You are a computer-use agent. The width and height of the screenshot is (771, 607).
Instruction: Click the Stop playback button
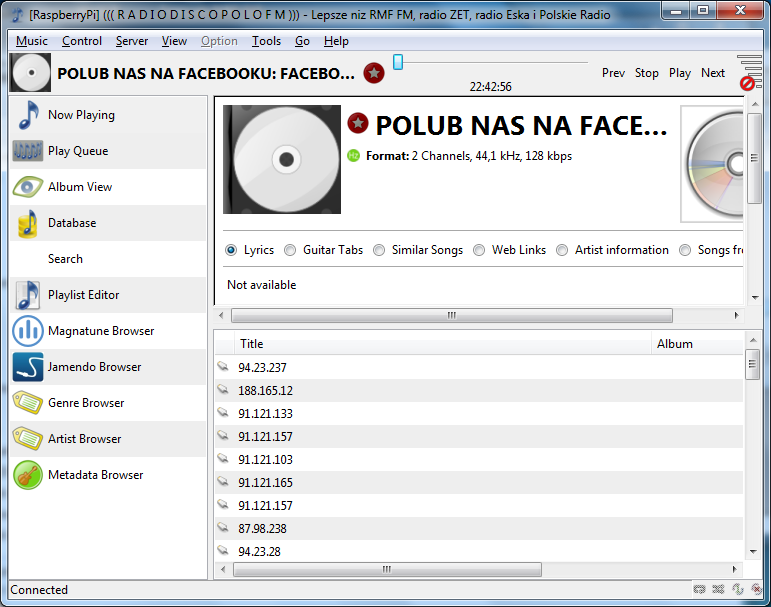tap(647, 73)
